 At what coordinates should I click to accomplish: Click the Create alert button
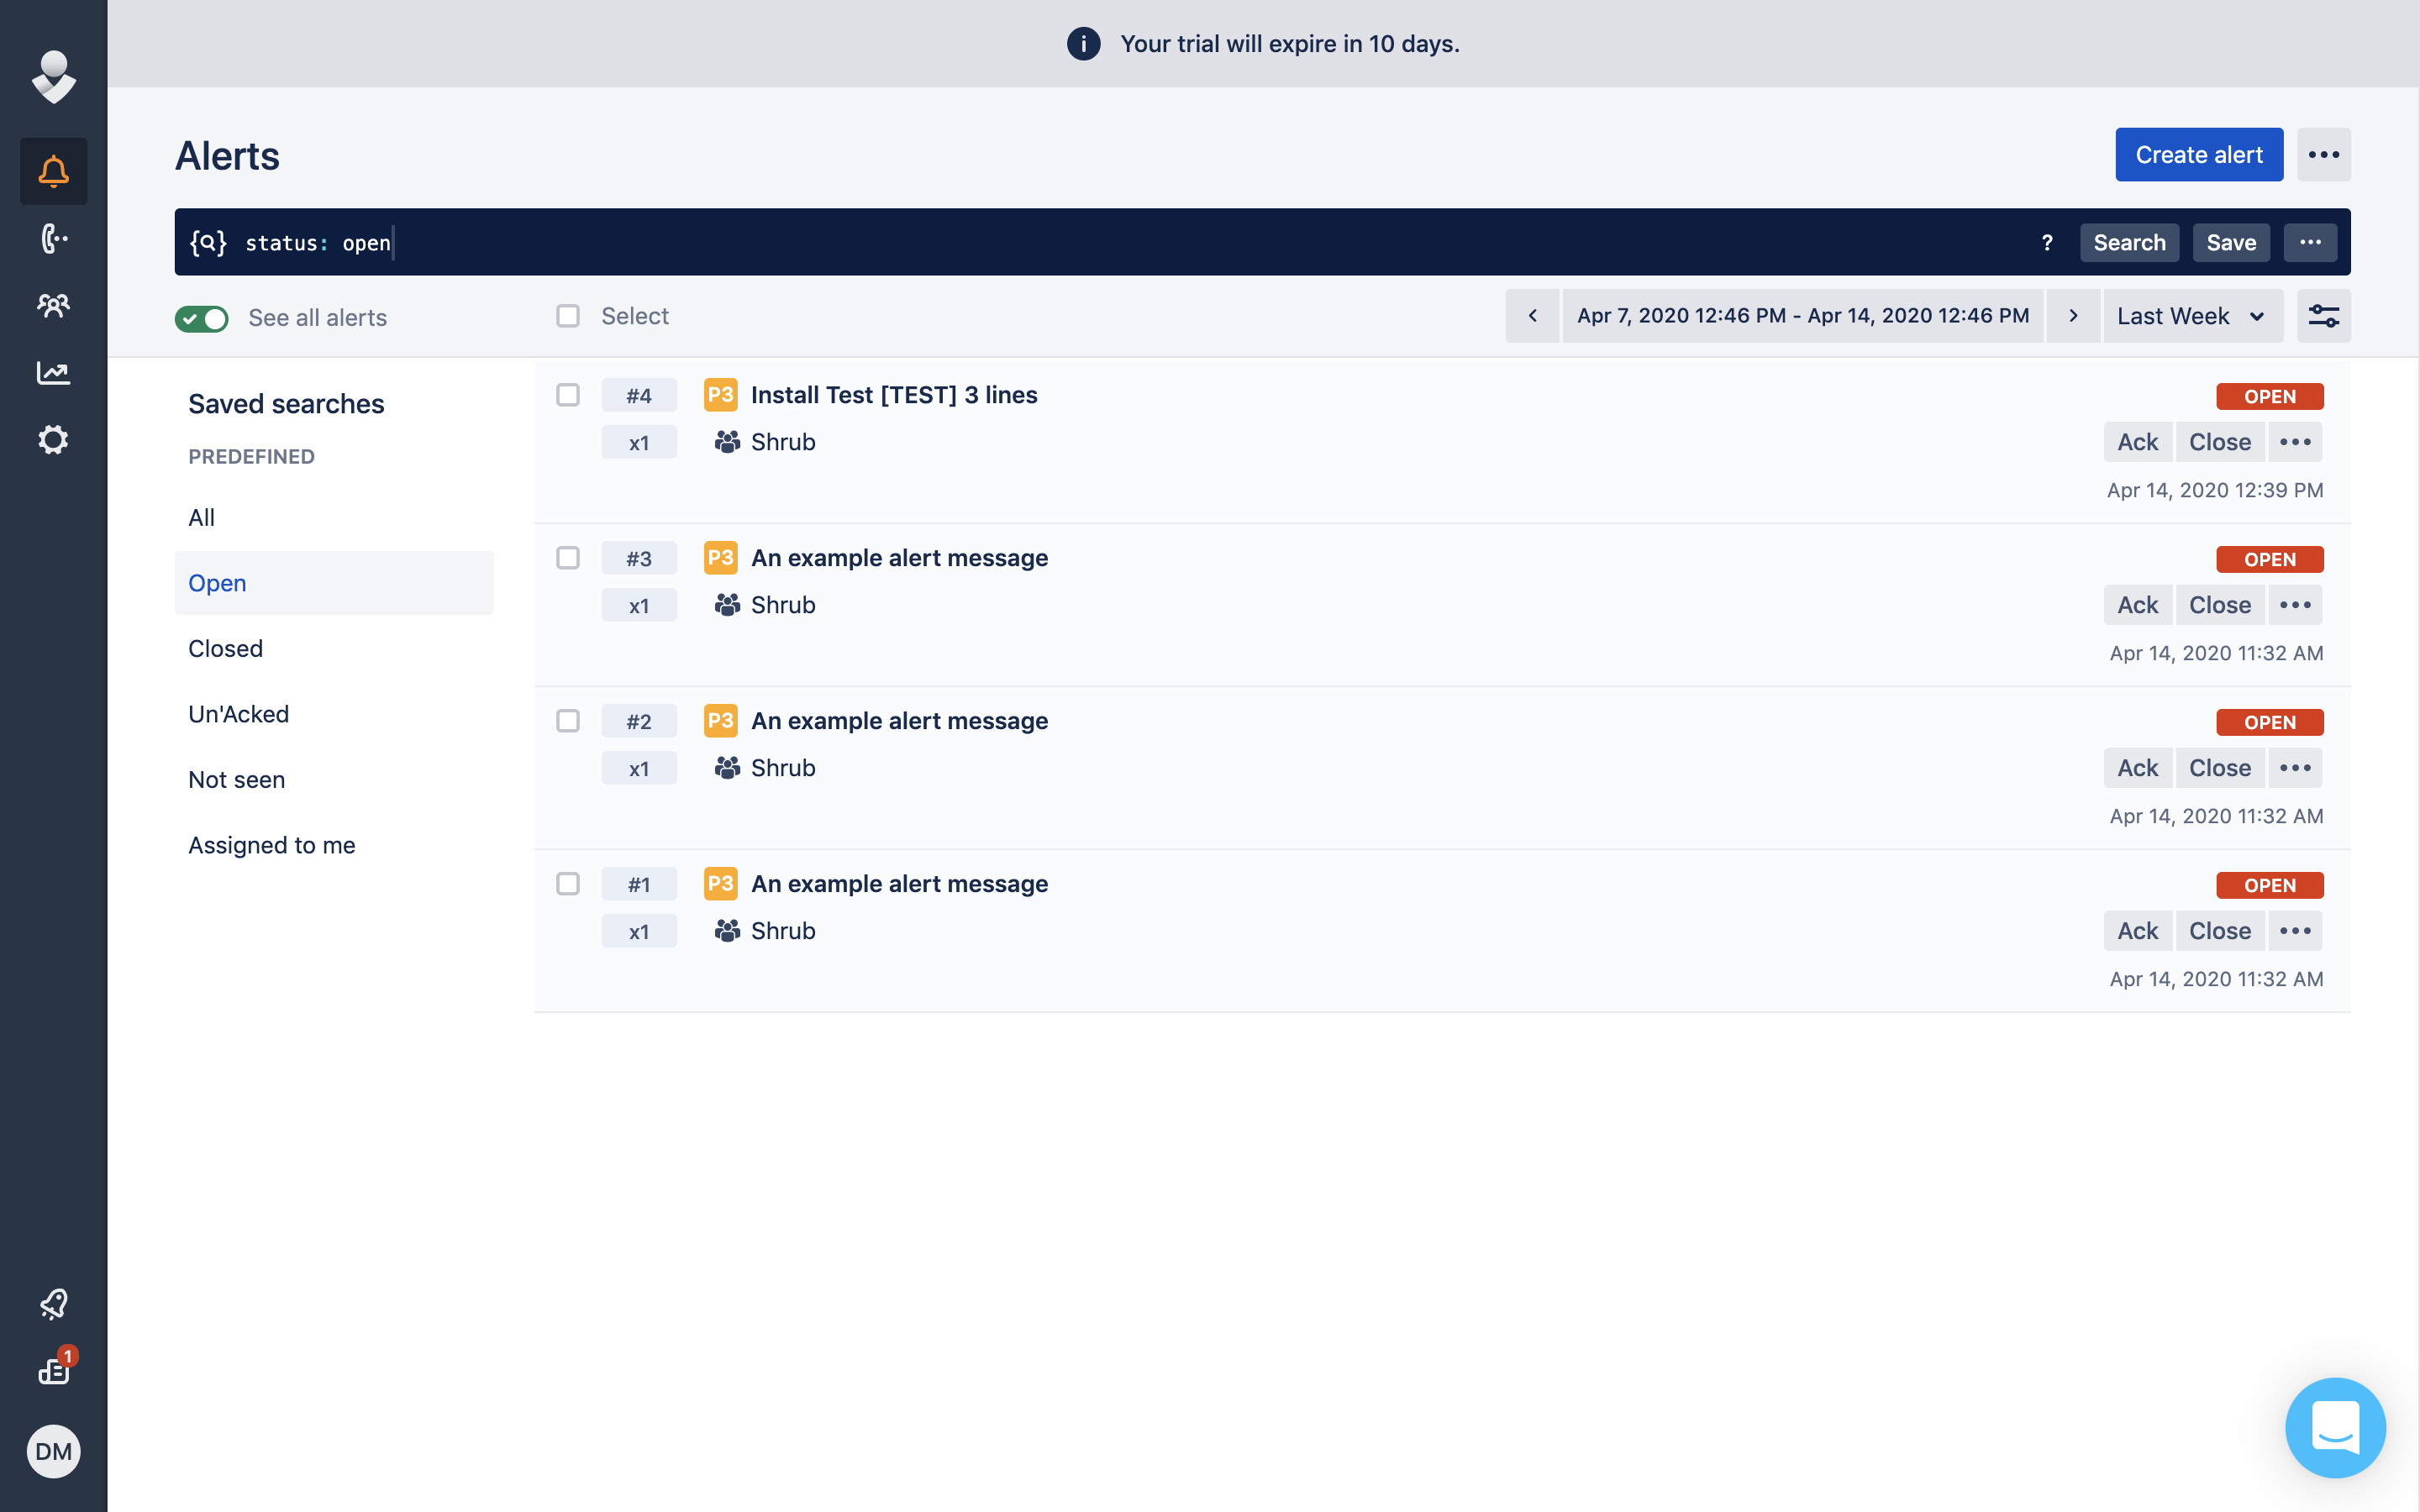click(2198, 155)
